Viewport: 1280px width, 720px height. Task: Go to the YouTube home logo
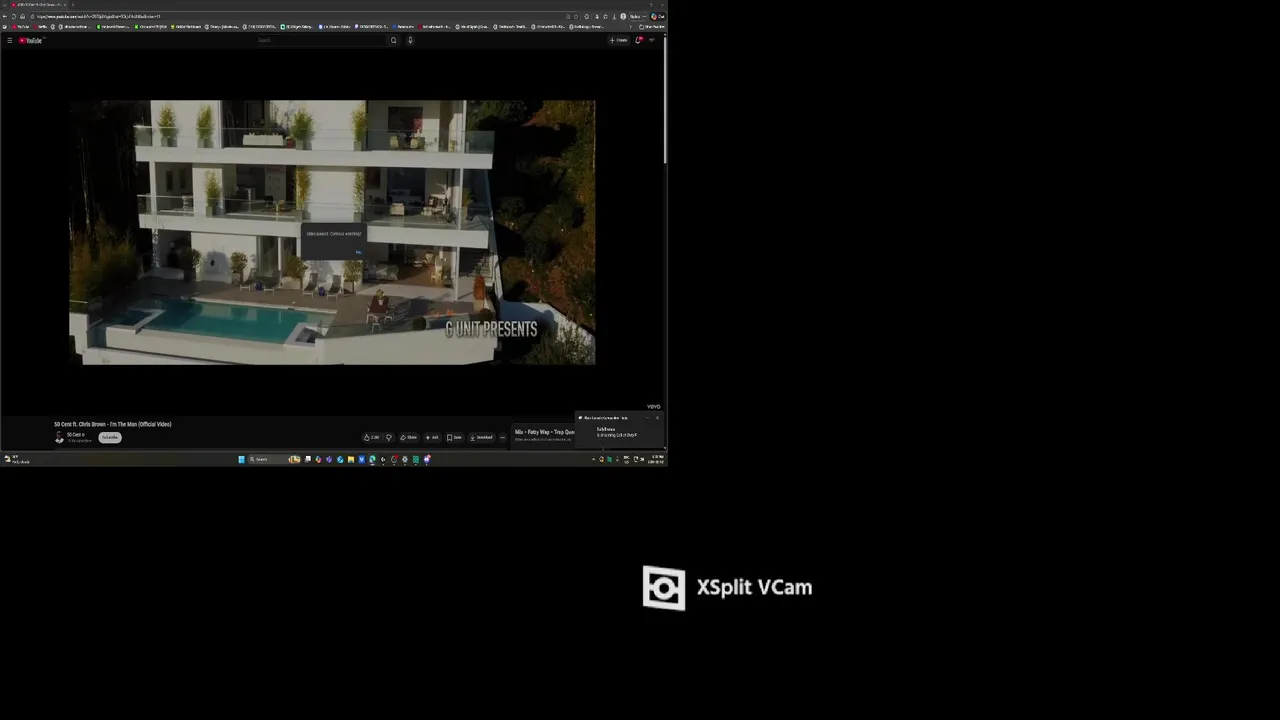click(x=30, y=40)
